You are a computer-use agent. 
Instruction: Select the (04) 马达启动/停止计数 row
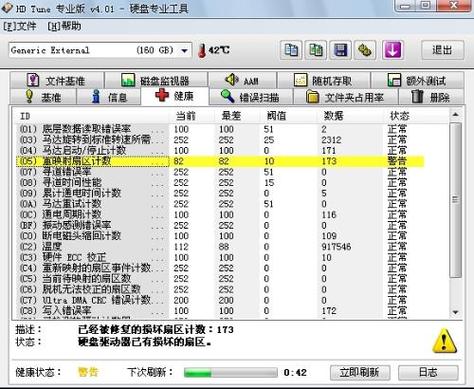click(x=220, y=150)
